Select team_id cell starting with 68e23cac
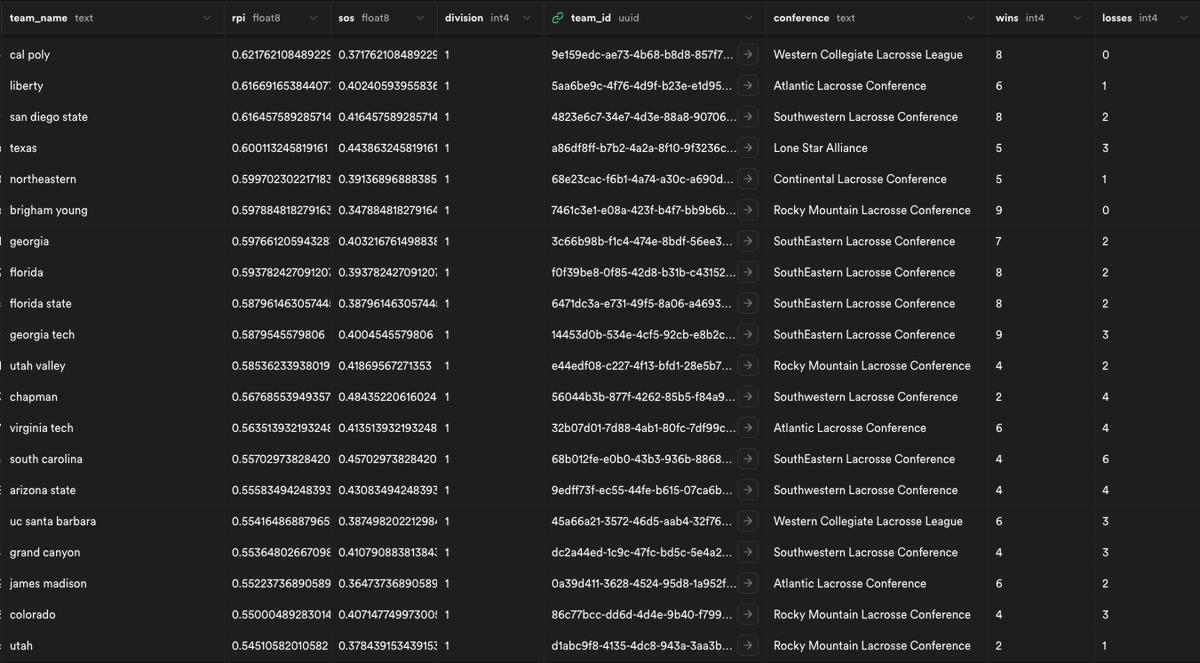 (642, 179)
